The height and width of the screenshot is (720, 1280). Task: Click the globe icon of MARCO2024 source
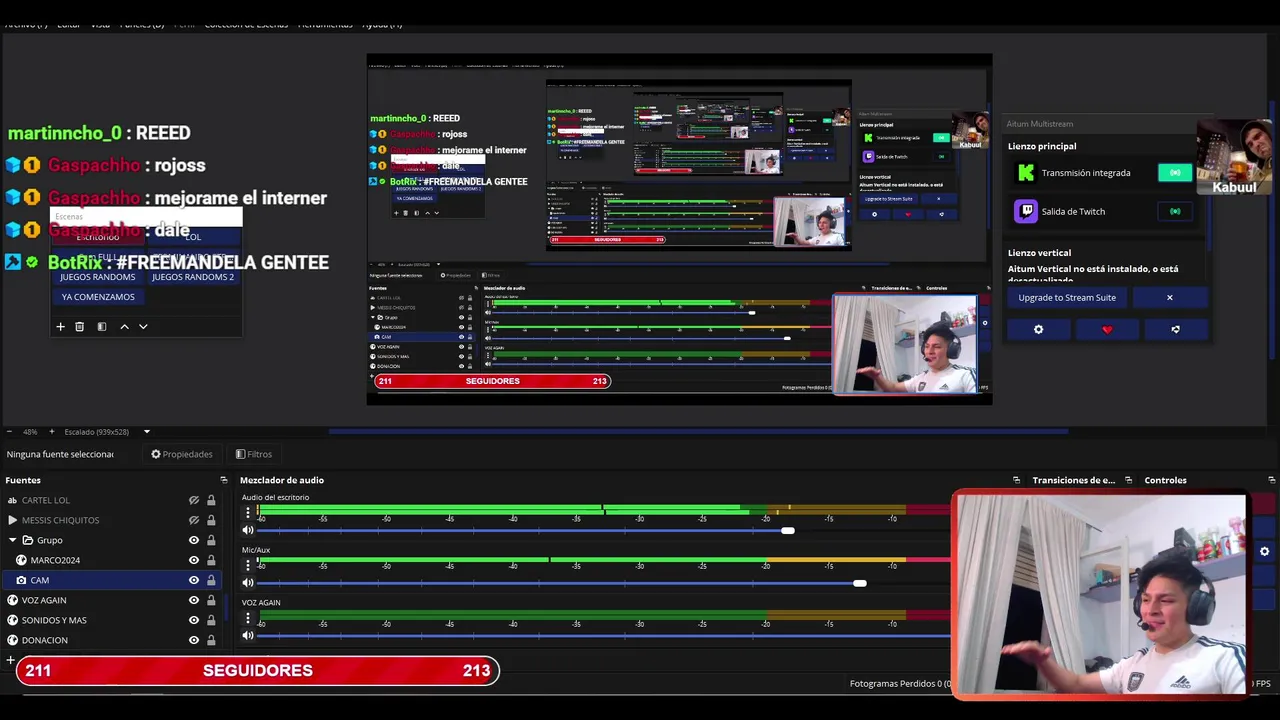pyautogui.click(x=21, y=560)
